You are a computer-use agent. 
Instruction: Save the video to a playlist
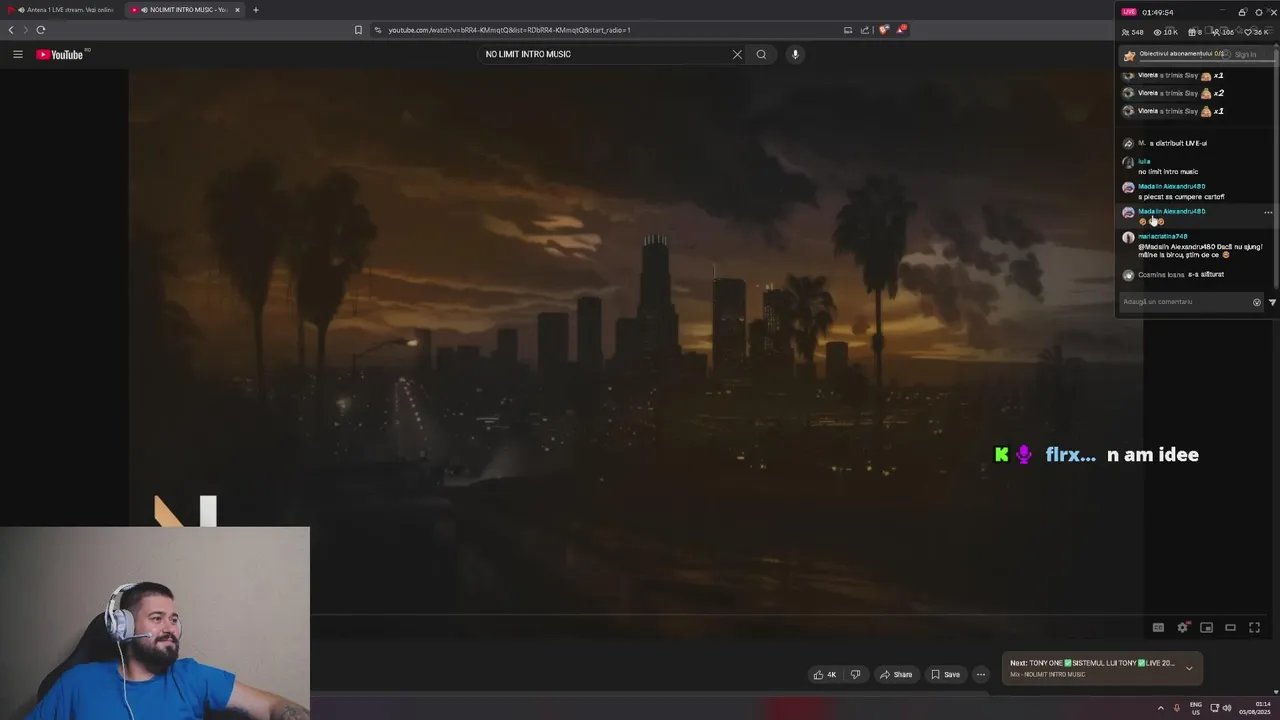tap(945, 674)
